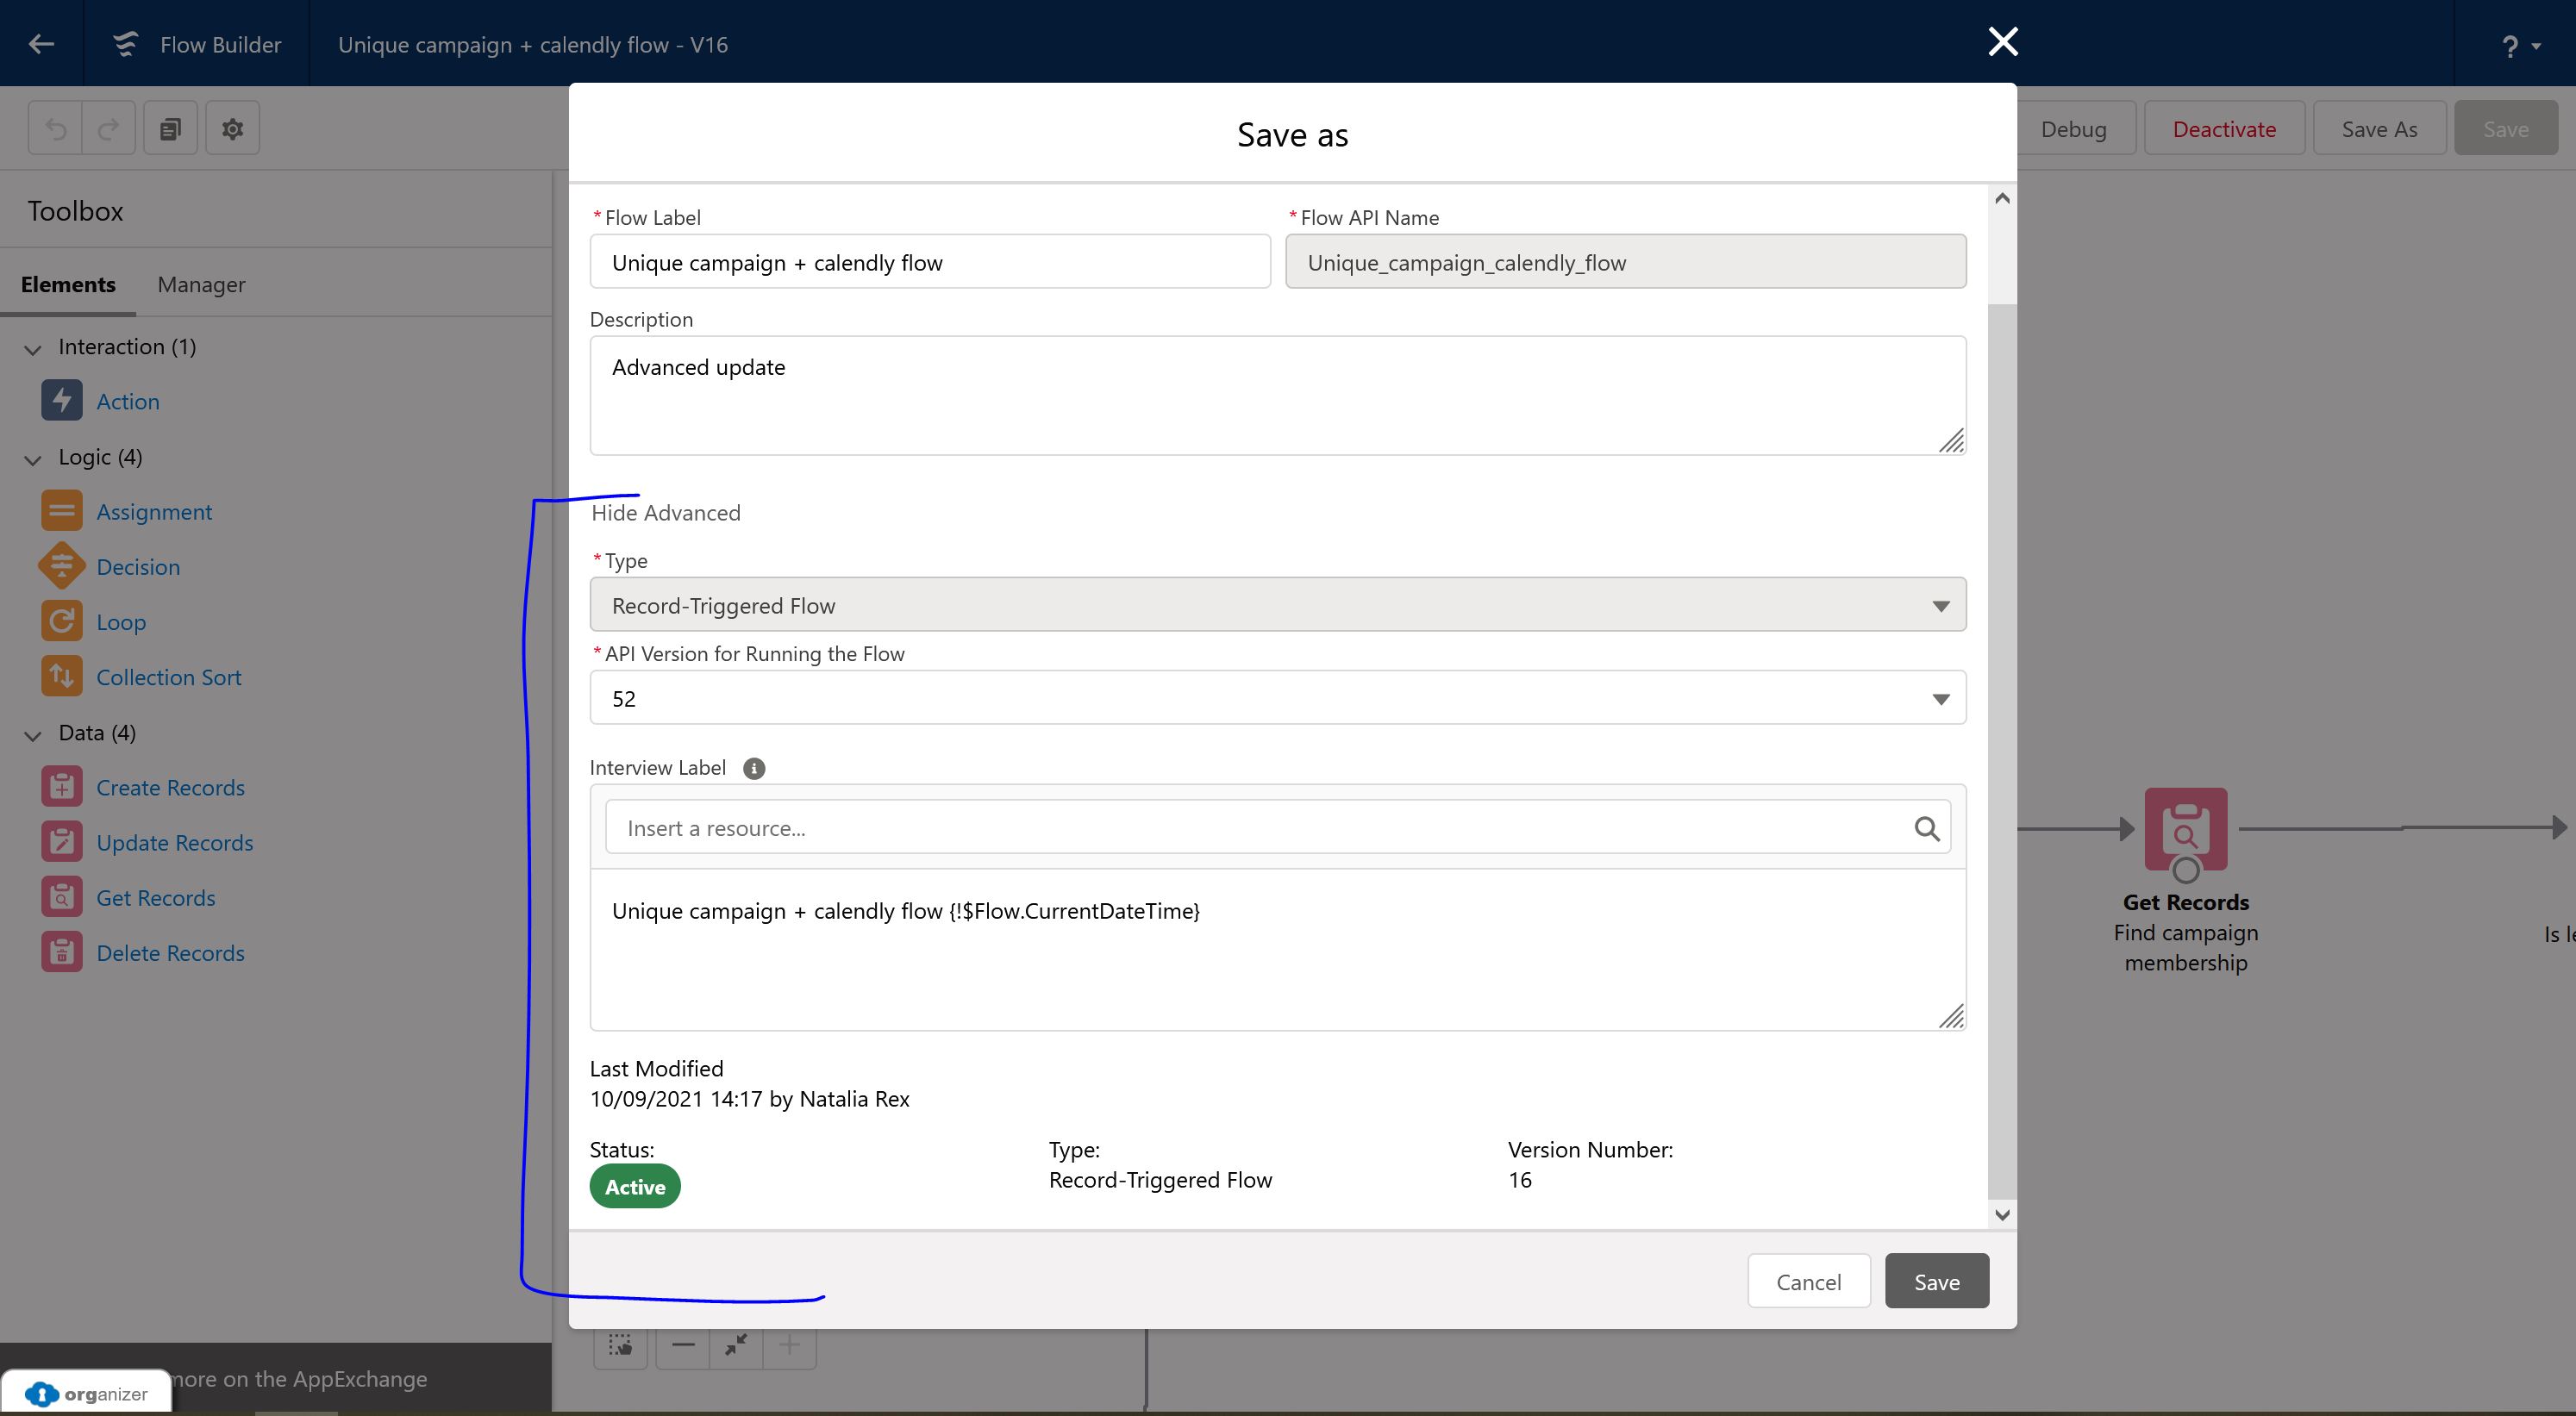Select the Update Records element icon
Screen dimensions: 2576x1416
61,841
